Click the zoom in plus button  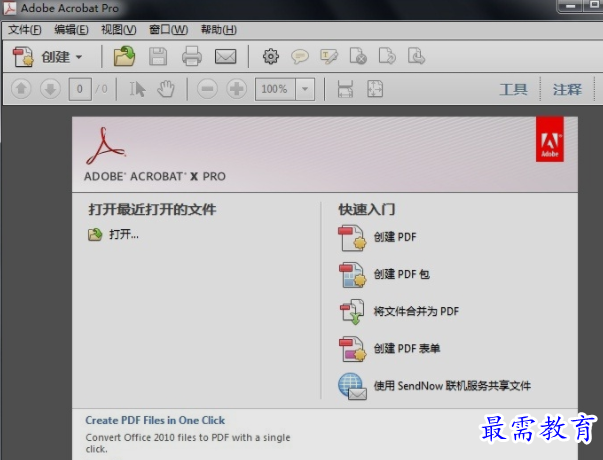click(x=237, y=89)
